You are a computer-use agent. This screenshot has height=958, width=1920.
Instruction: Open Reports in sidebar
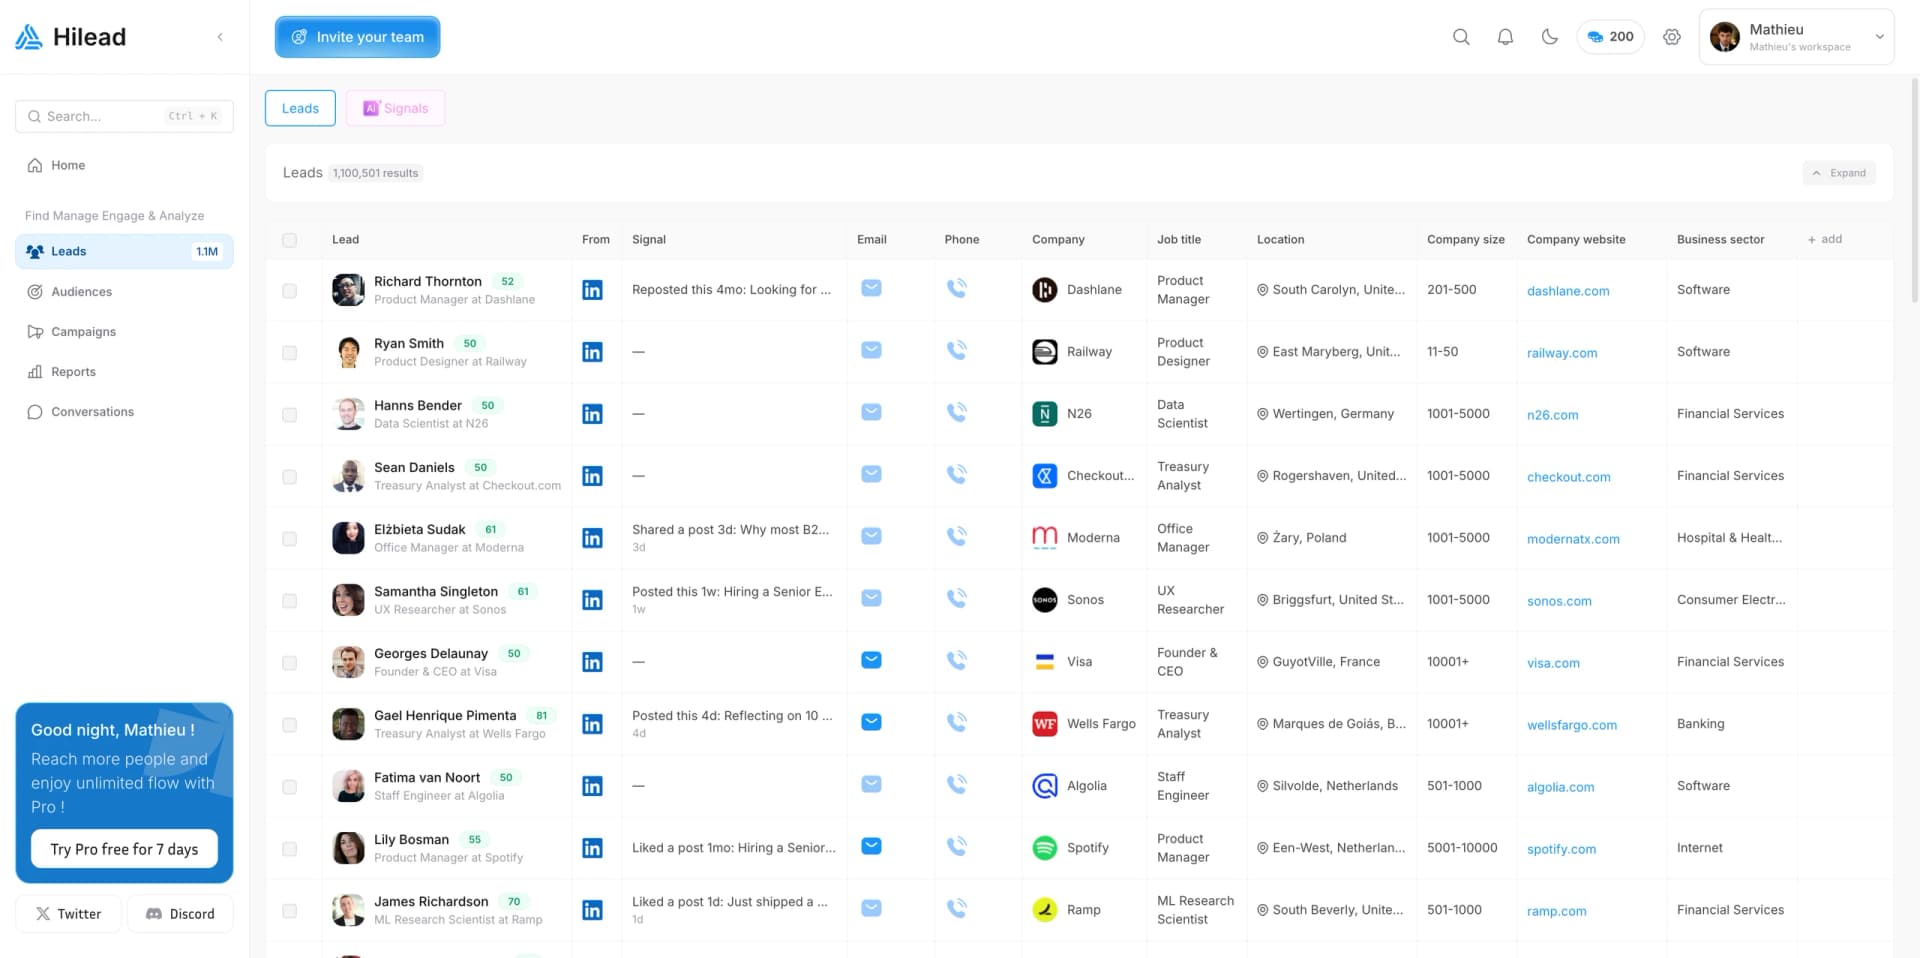(124, 371)
